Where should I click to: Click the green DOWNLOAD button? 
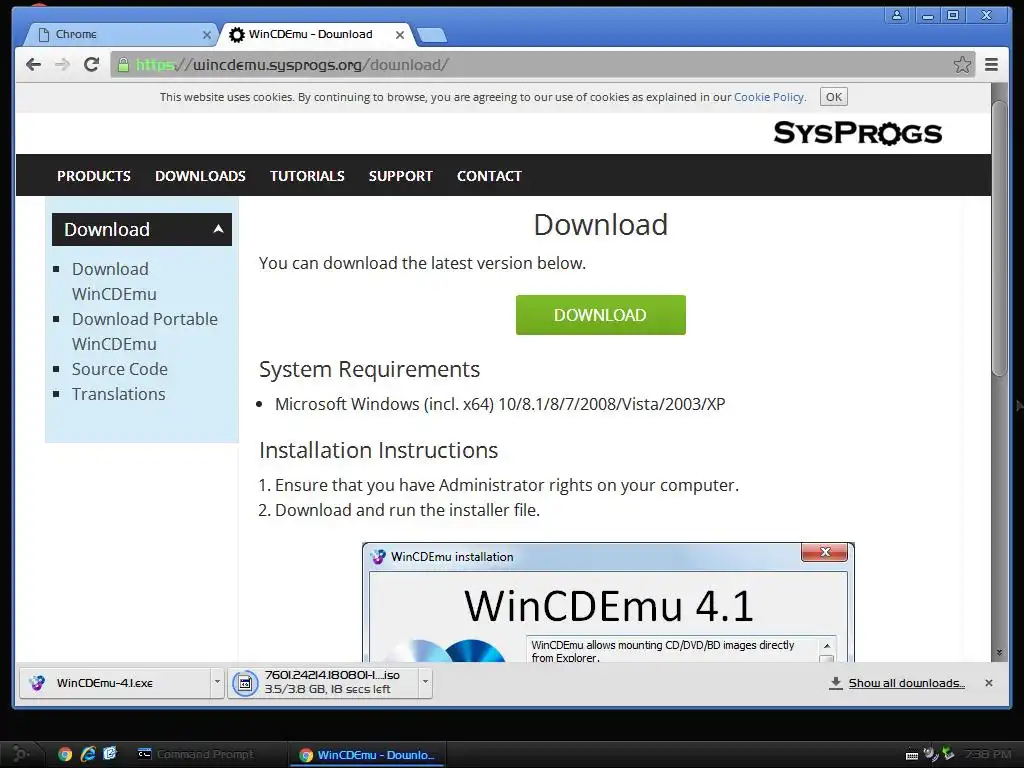[600, 315]
